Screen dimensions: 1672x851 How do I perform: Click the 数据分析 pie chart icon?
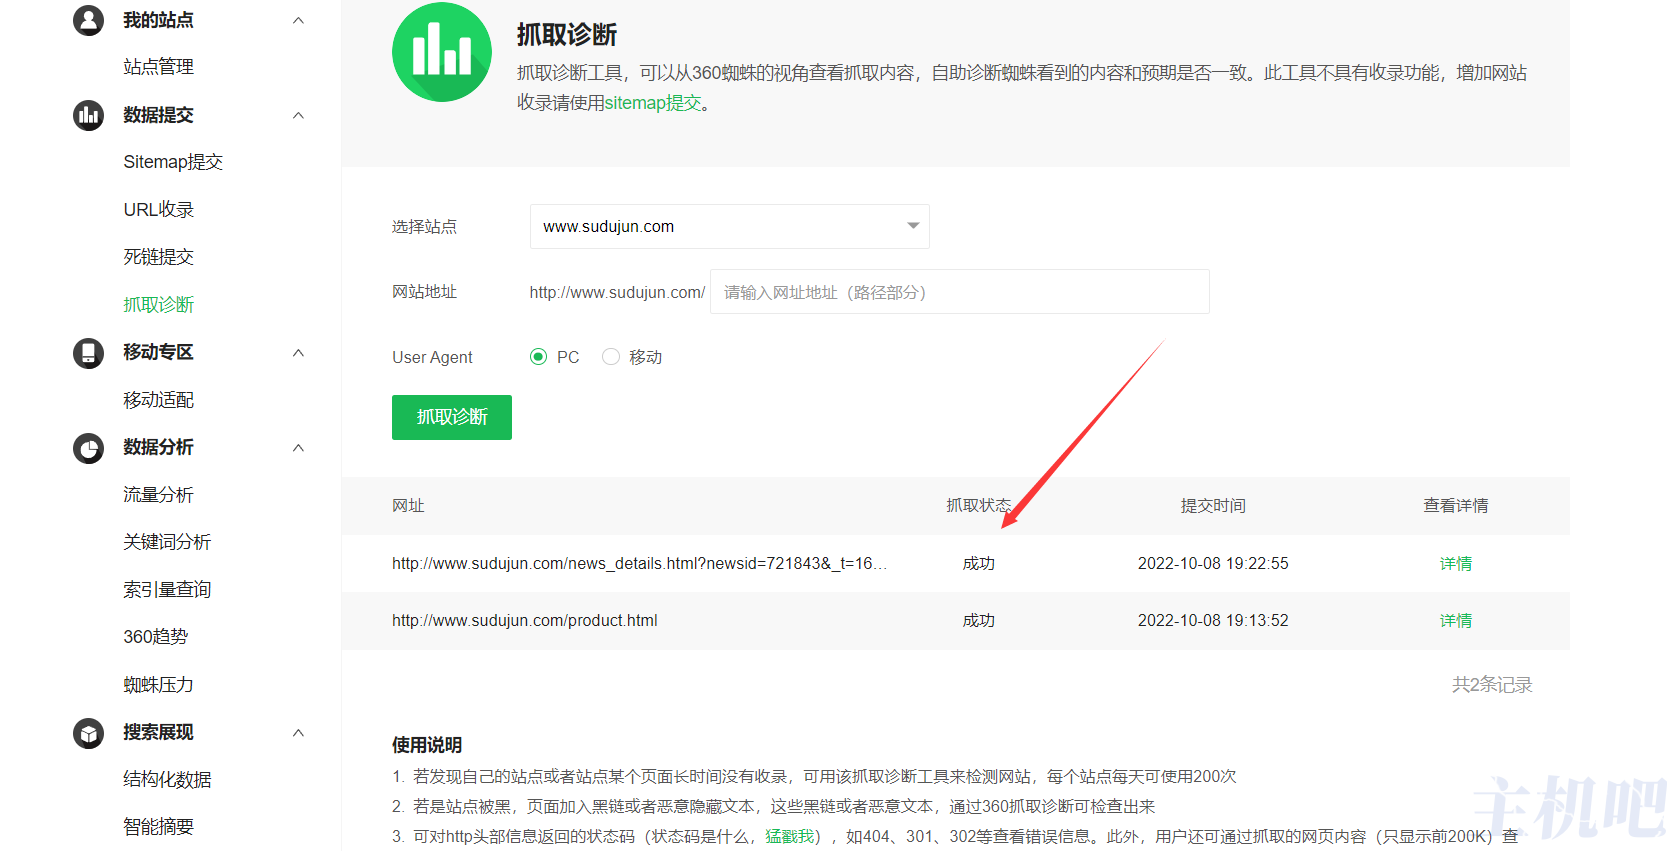pos(88,448)
